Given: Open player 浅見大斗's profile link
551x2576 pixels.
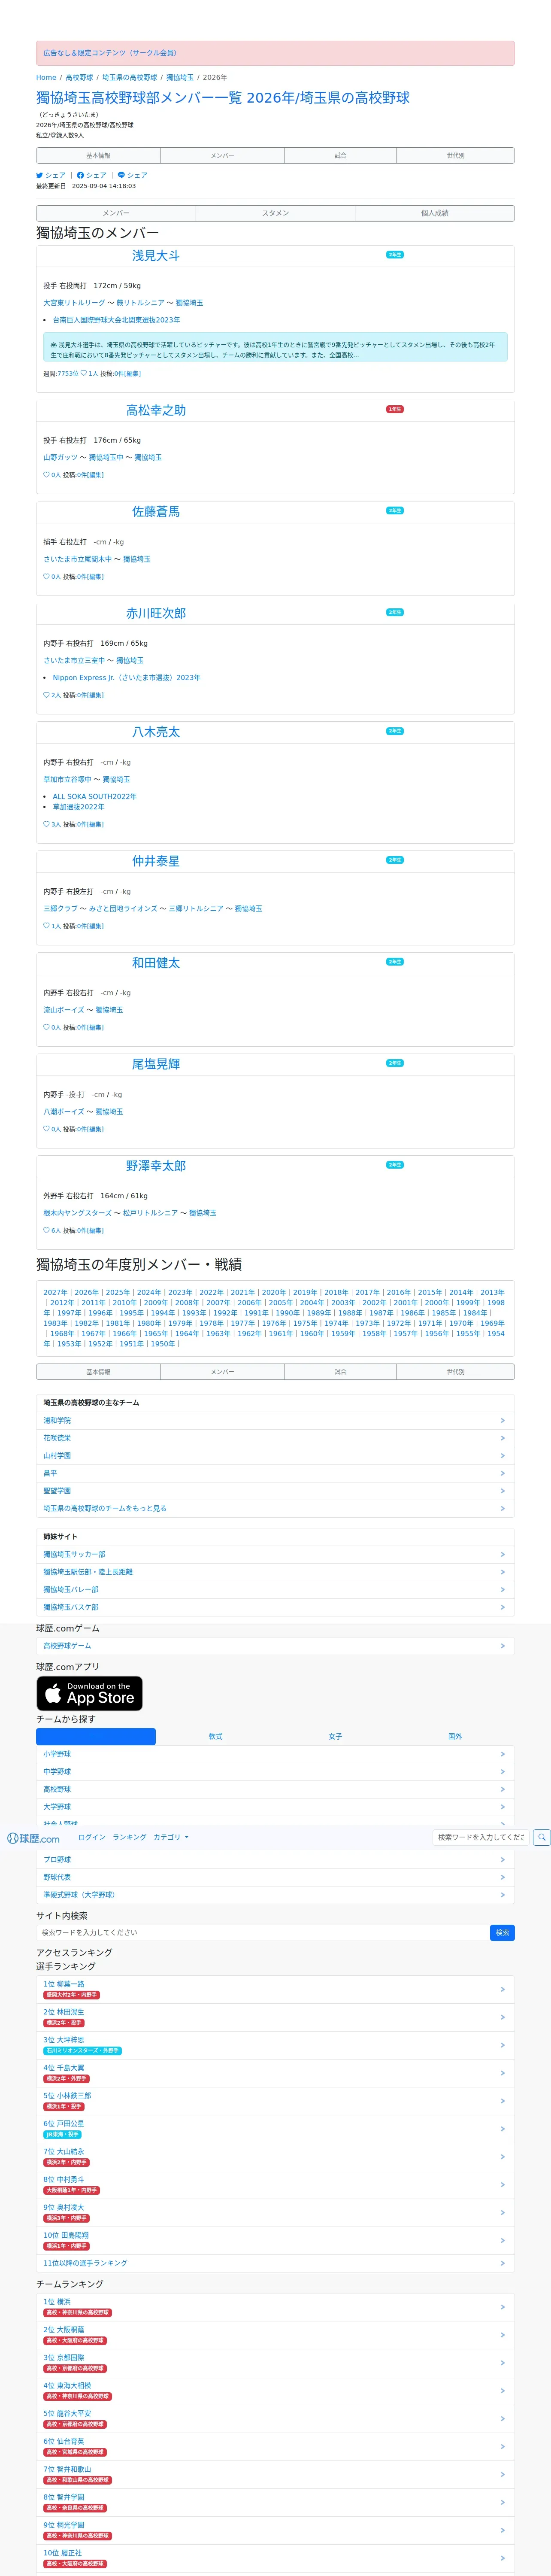Looking at the screenshot, I should pos(156,256).
